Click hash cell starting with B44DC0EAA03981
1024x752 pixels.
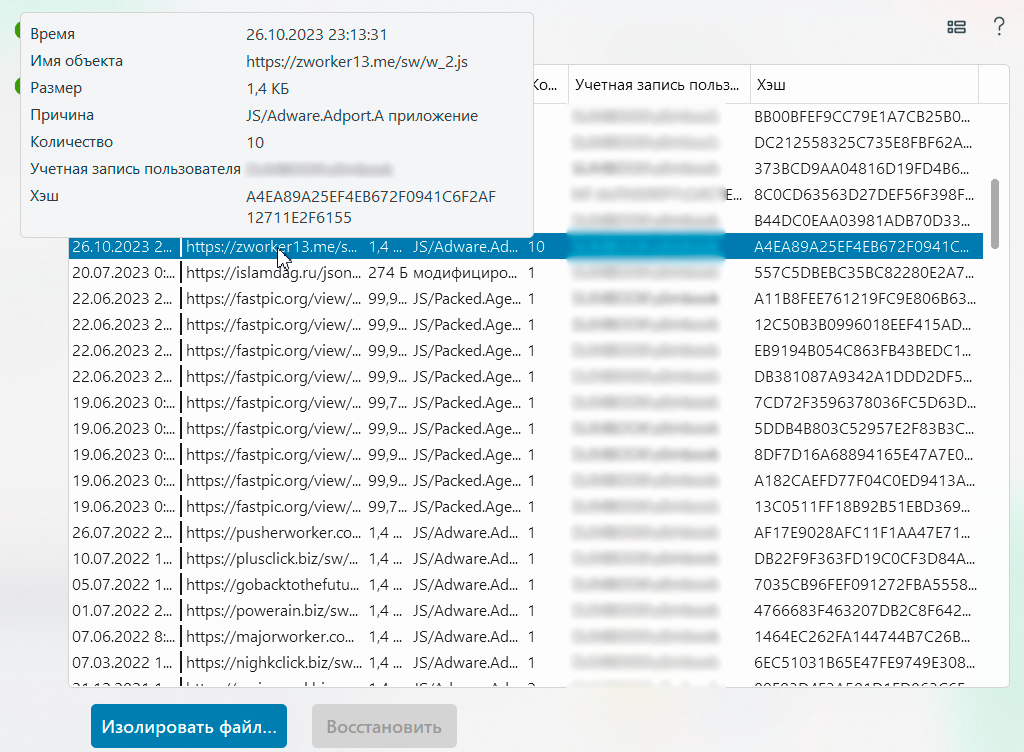coord(860,220)
